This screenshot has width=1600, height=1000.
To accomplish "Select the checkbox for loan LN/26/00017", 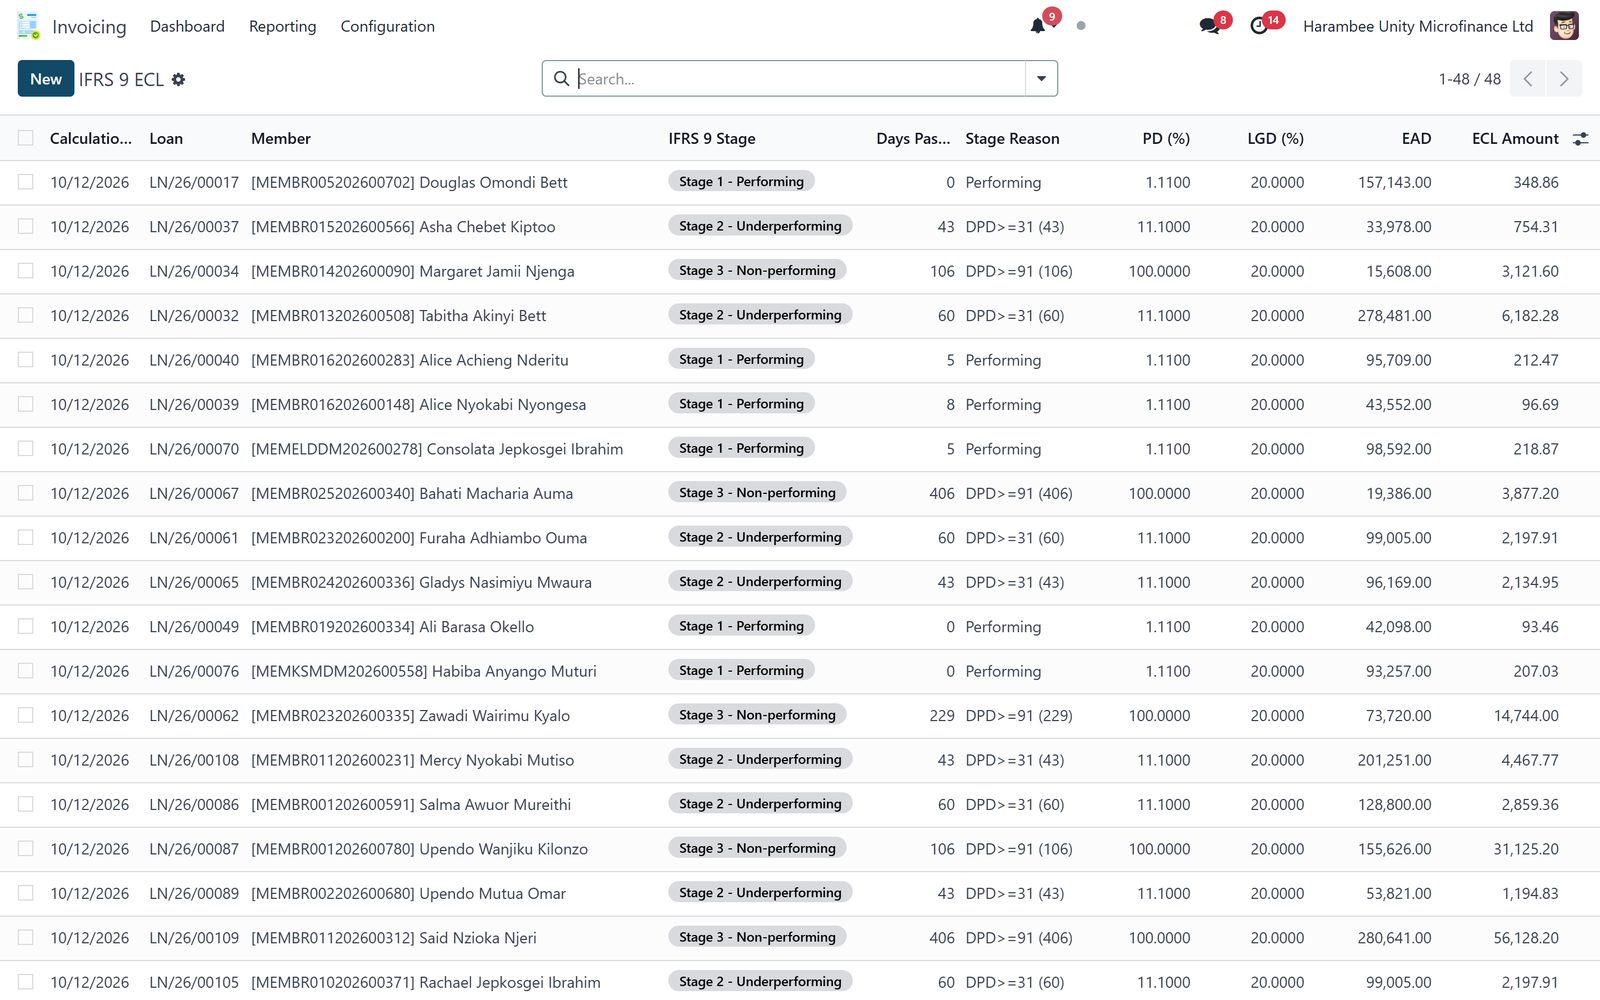I will 26,182.
